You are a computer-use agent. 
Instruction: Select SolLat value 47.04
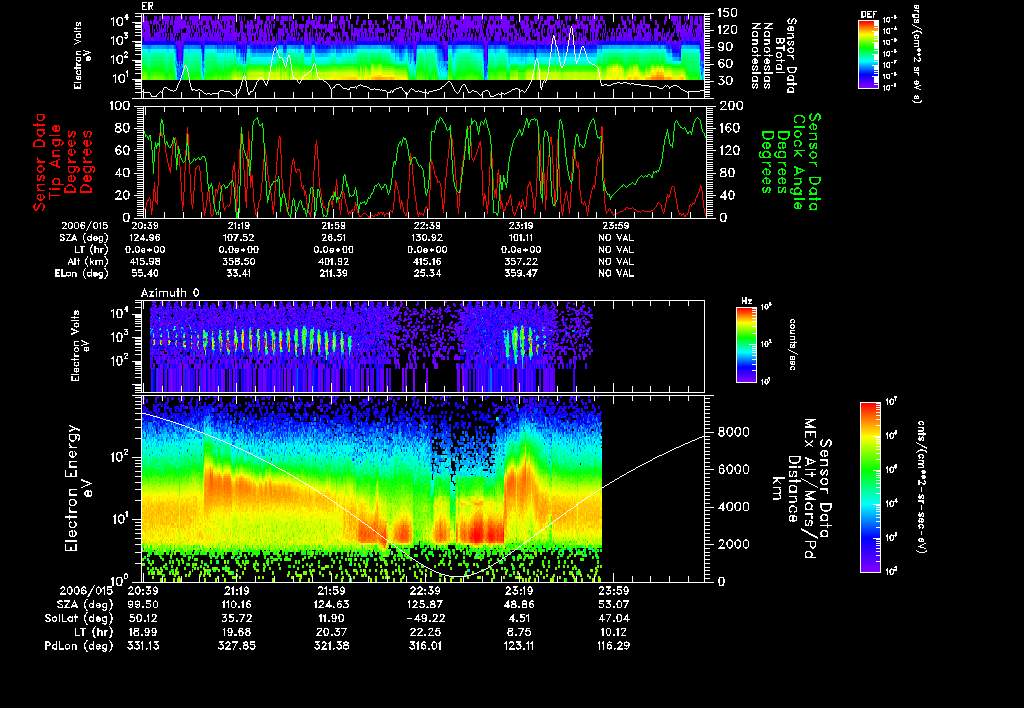(x=614, y=619)
